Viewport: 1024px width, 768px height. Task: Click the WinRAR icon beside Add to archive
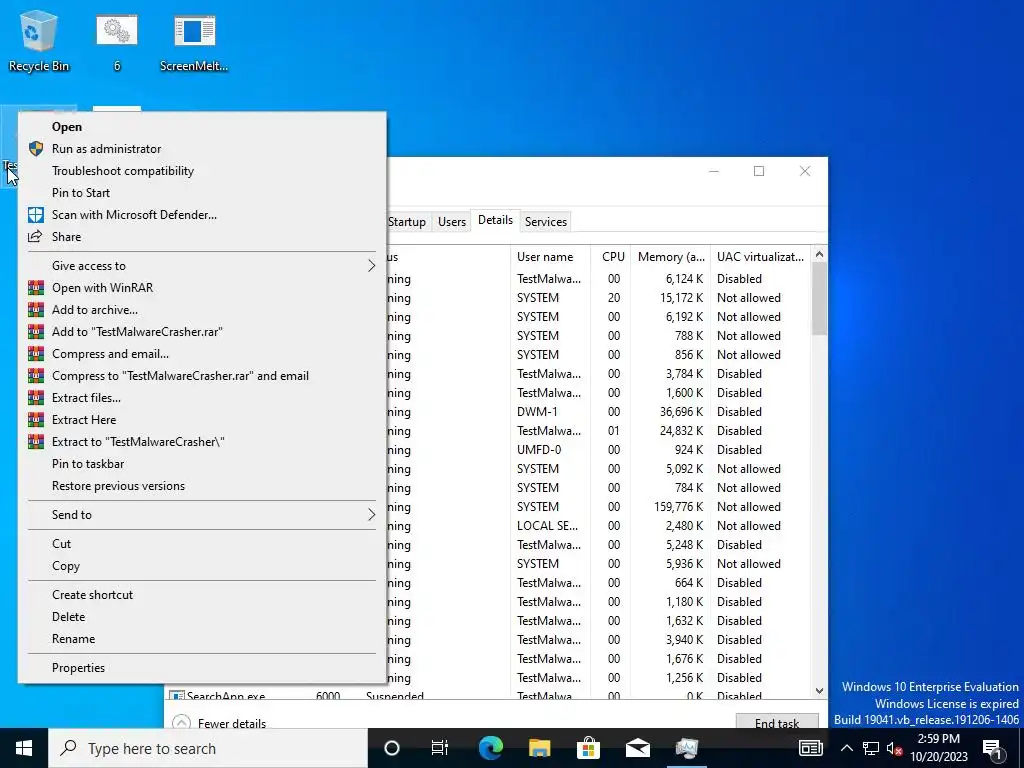click(x=36, y=310)
